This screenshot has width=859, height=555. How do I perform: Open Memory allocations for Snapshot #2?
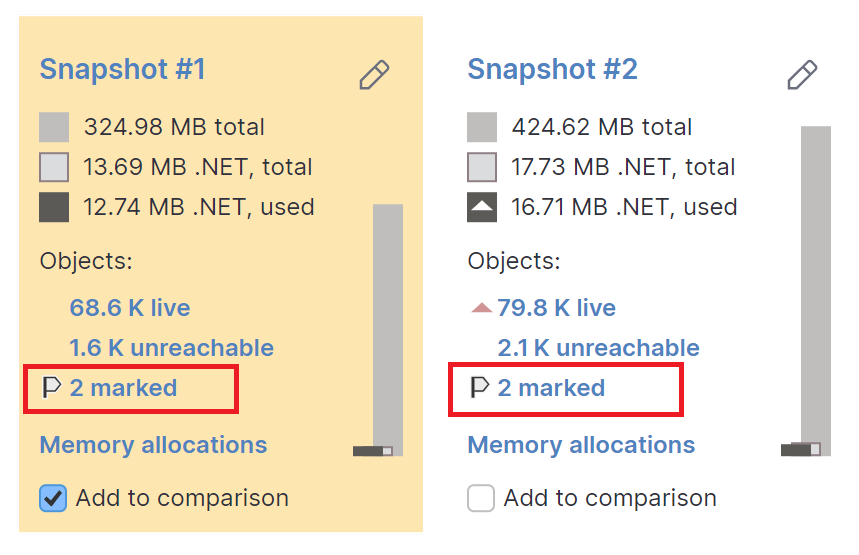click(x=581, y=445)
